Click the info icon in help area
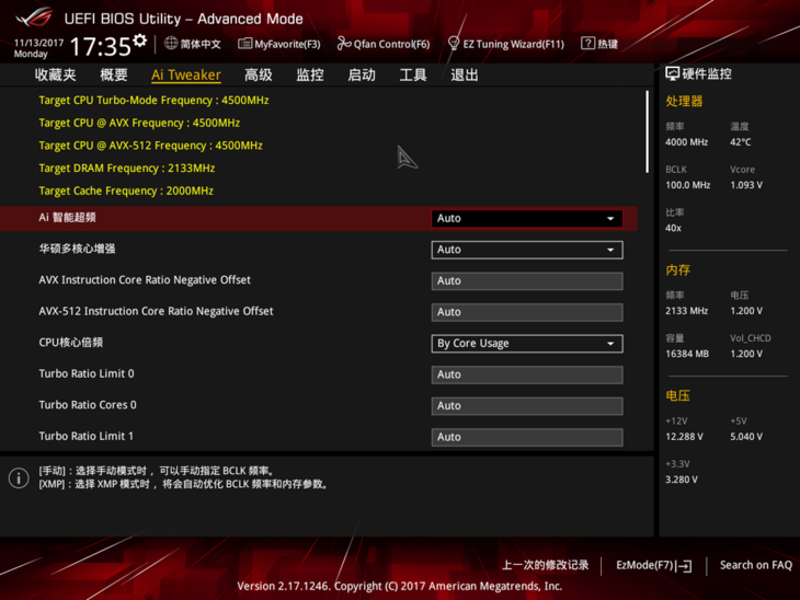The height and width of the screenshot is (600, 800). (x=19, y=478)
